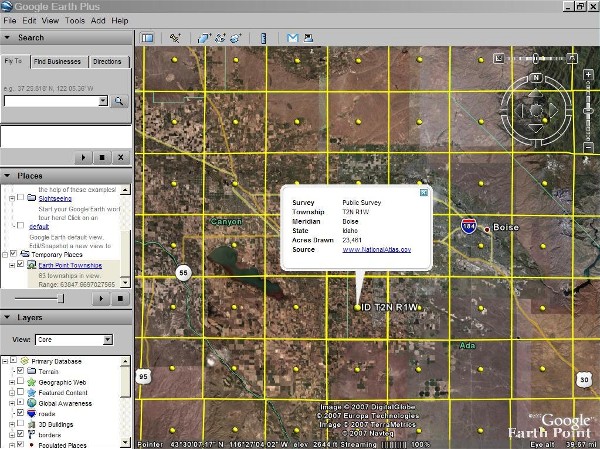Select the Show Ruler tool
This screenshot has height=449, width=600.
pyautogui.click(x=263, y=38)
